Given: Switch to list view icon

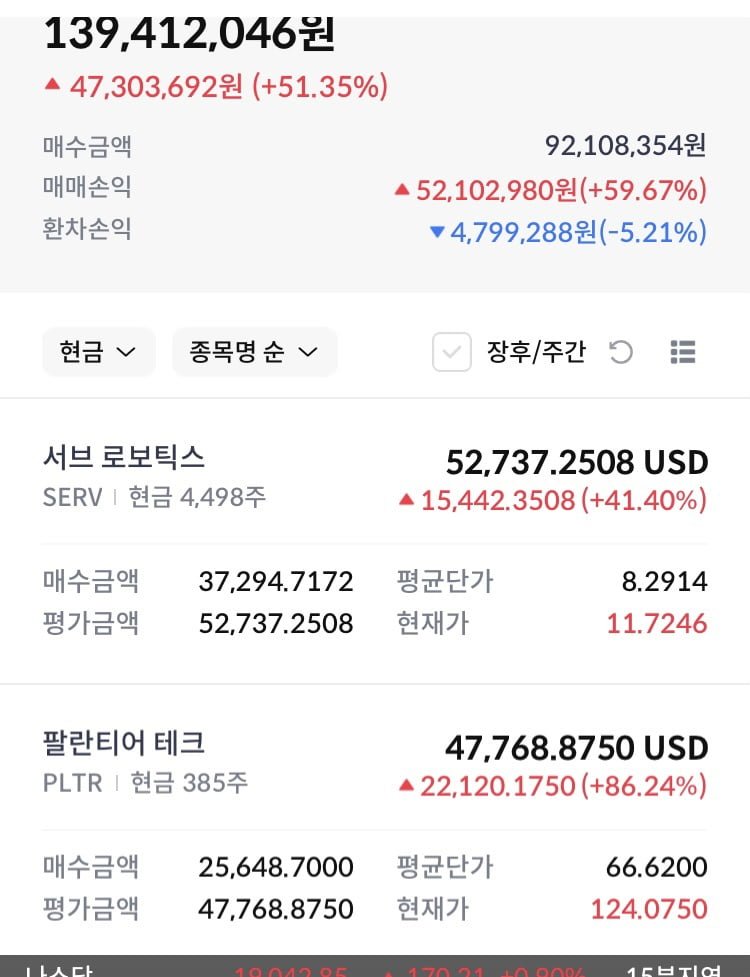Looking at the screenshot, I should (x=683, y=352).
